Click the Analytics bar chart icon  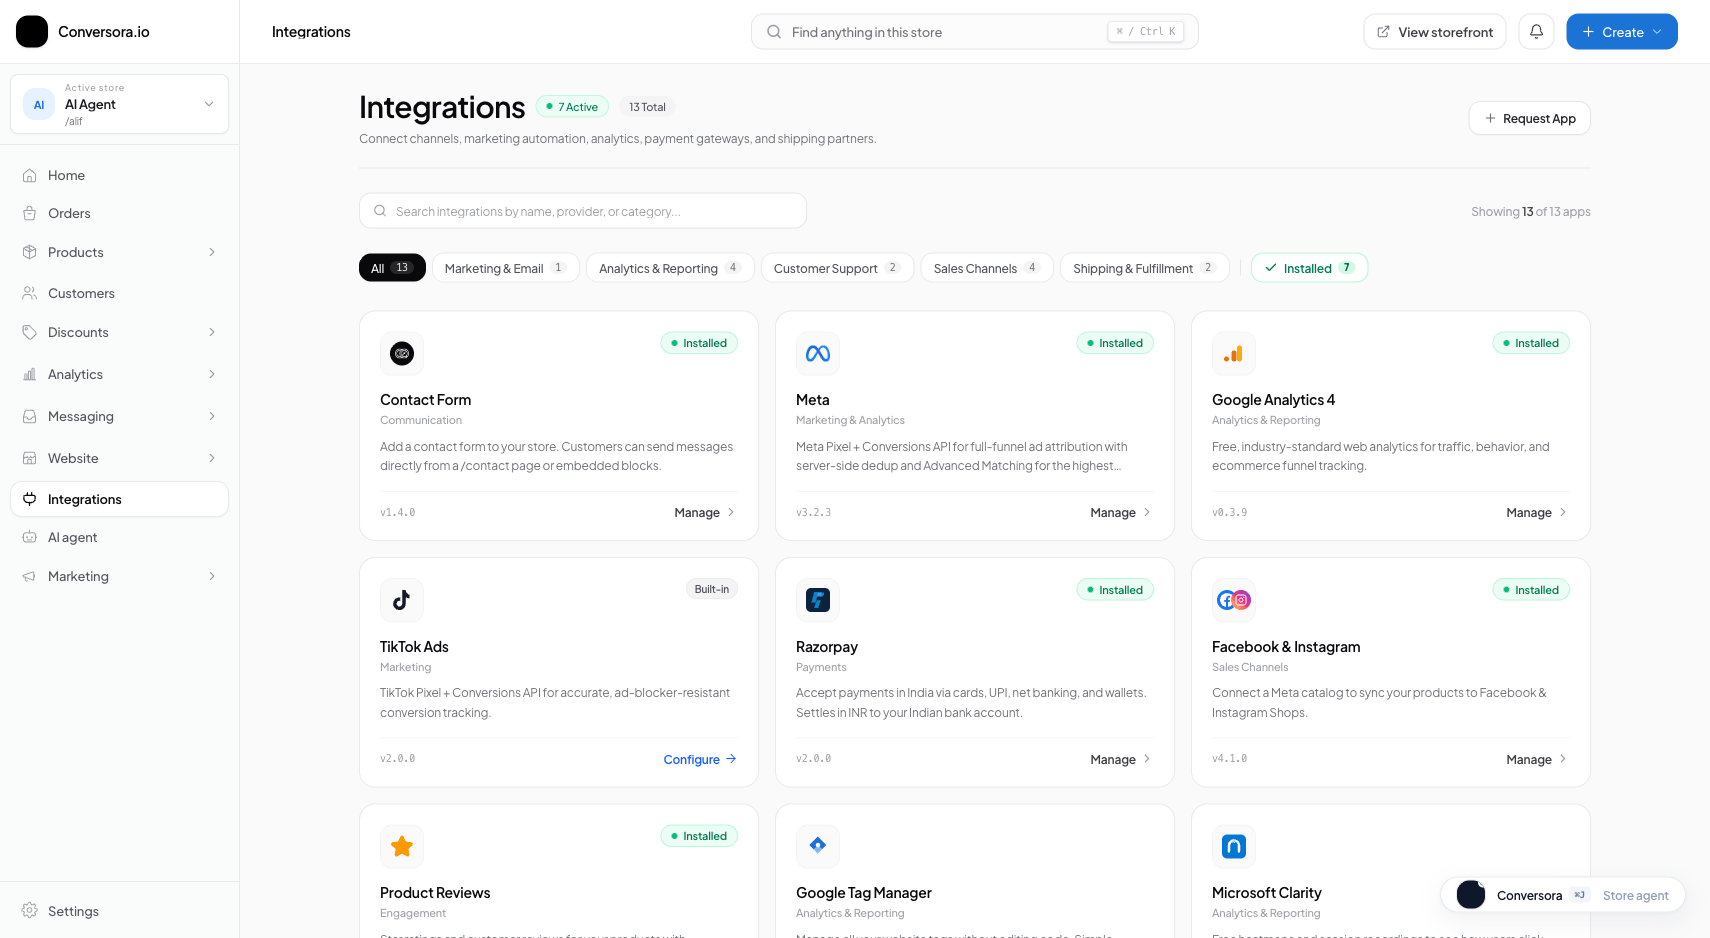coord(30,374)
